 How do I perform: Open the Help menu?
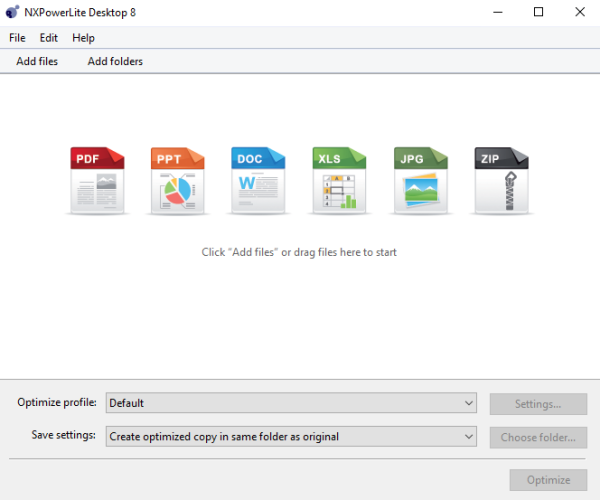click(x=83, y=38)
